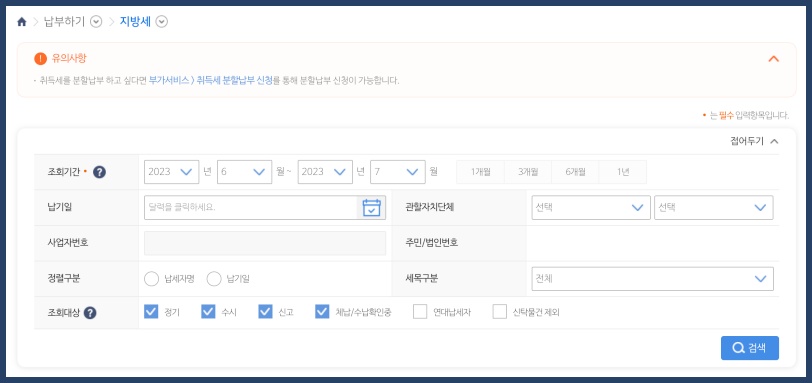Set period to 1년

(623, 172)
